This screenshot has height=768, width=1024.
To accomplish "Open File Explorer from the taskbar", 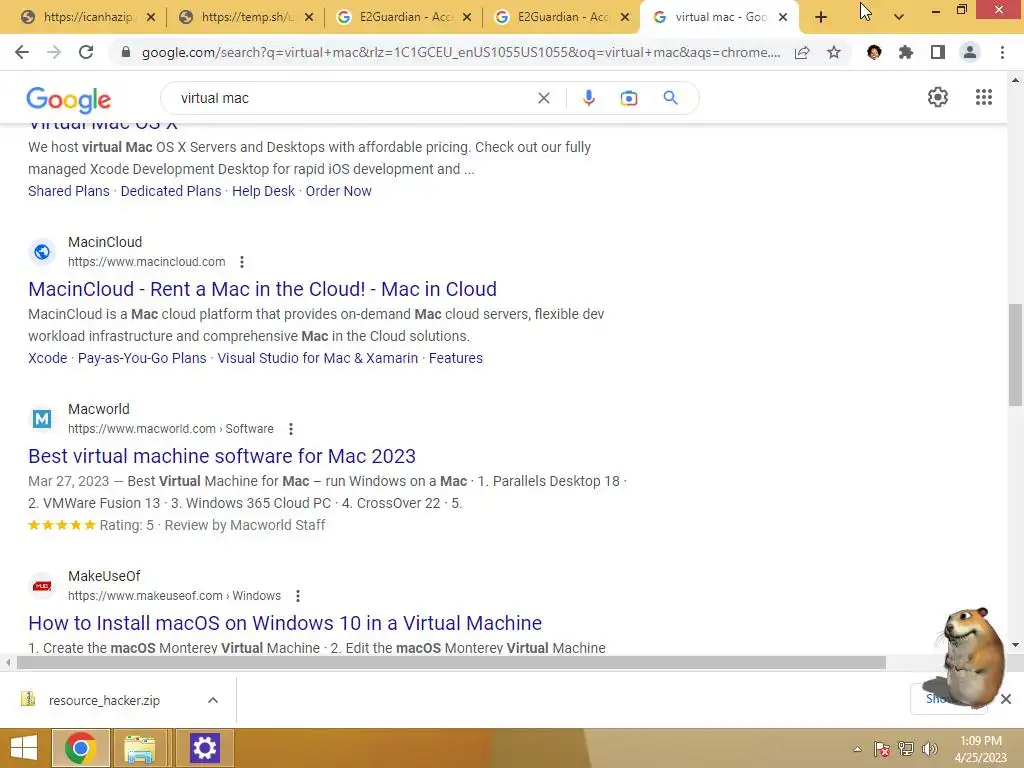I will pos(140,748).
